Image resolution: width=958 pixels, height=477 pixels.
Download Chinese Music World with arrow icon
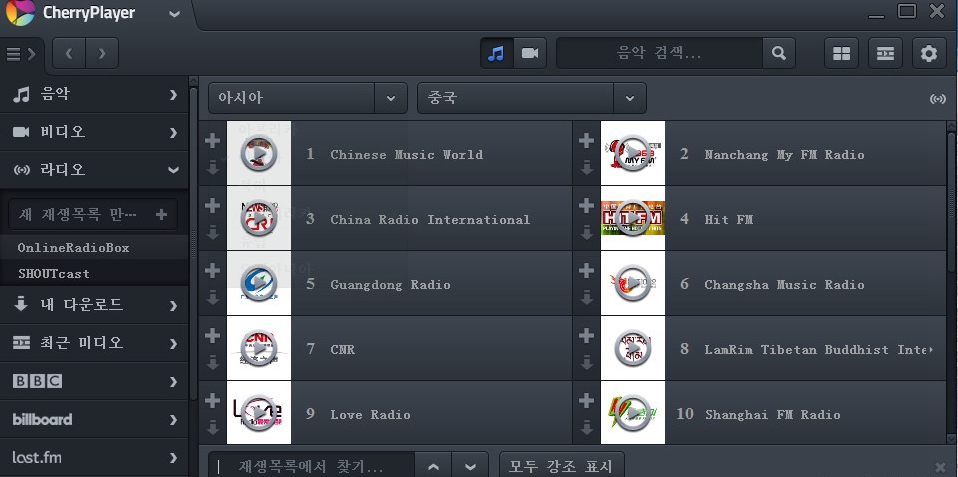(213, 168)
